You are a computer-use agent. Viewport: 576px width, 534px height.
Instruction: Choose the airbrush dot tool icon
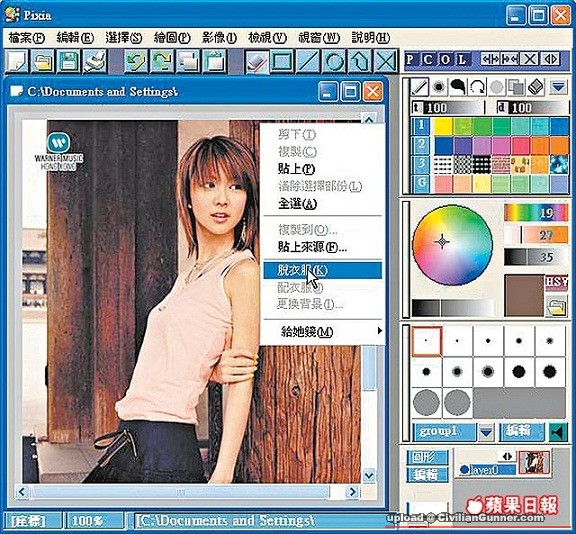click(x=438, y=87)
